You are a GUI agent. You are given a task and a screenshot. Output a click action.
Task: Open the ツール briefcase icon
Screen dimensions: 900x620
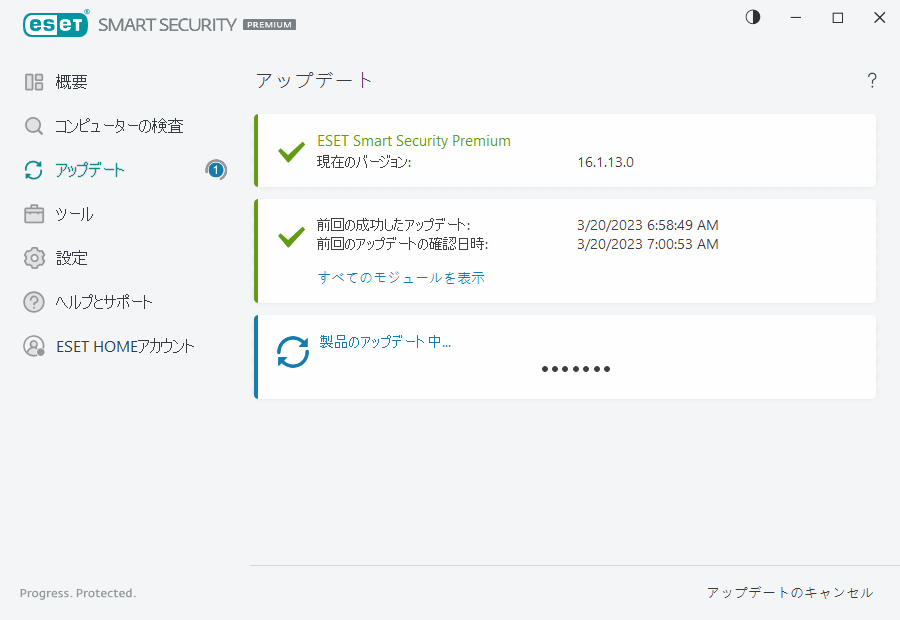pos(33,214)
